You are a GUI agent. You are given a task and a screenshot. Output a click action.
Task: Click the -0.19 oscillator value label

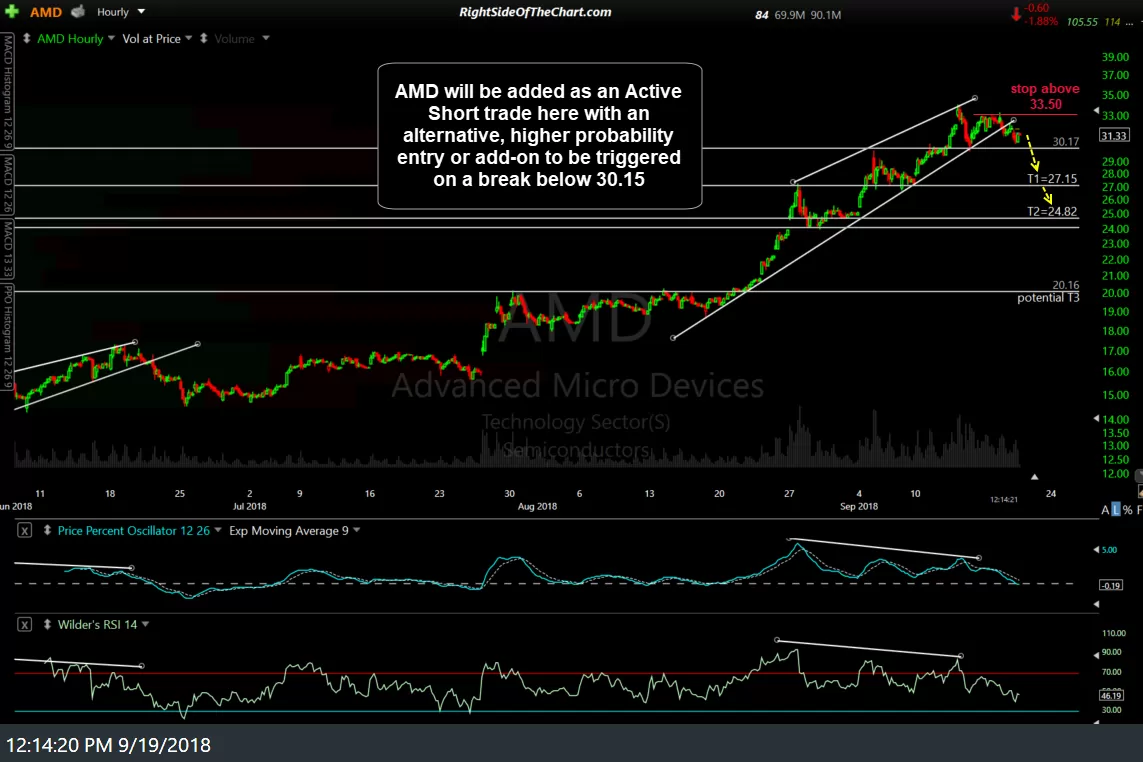point(1111,586)
